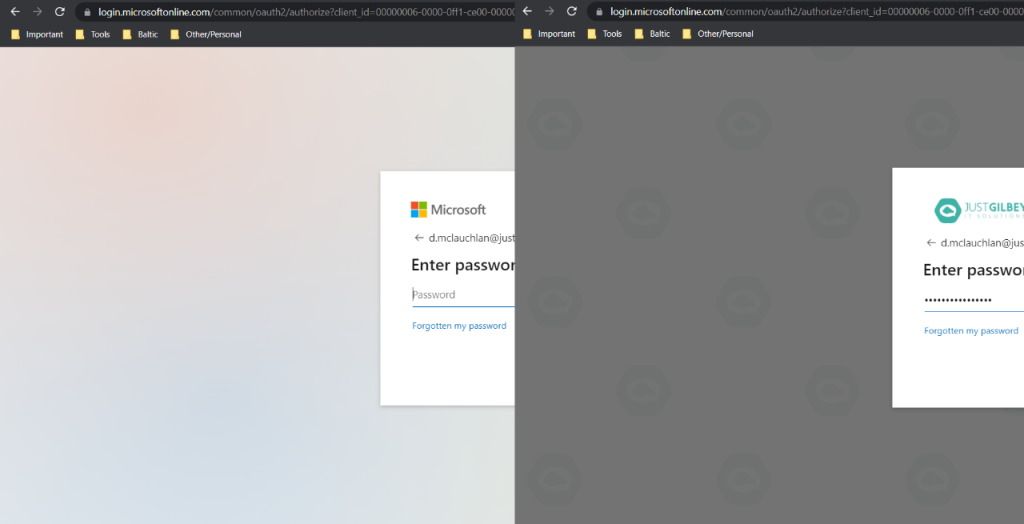The height and width of the screenshot is (524, 1024).
Task: Click the back arrow beside the email on the Microsoft card
Action: coord(419,238)
